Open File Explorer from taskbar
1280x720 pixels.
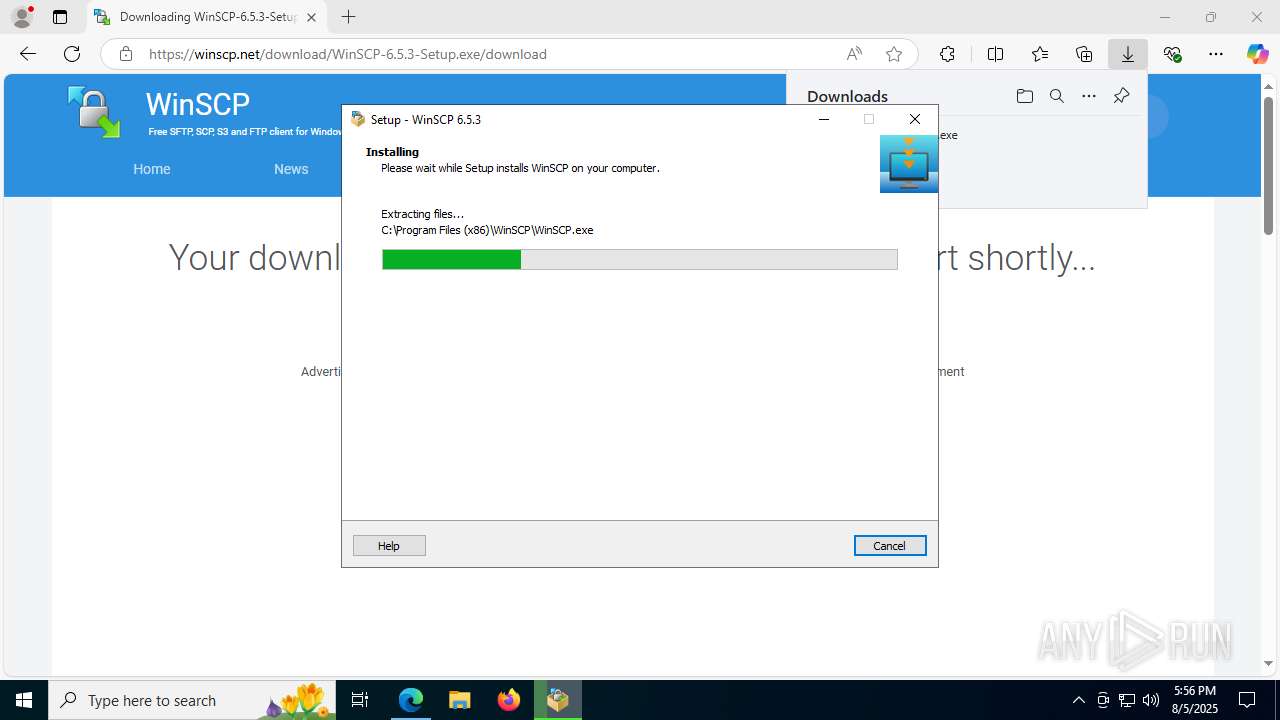coord(460,700)
